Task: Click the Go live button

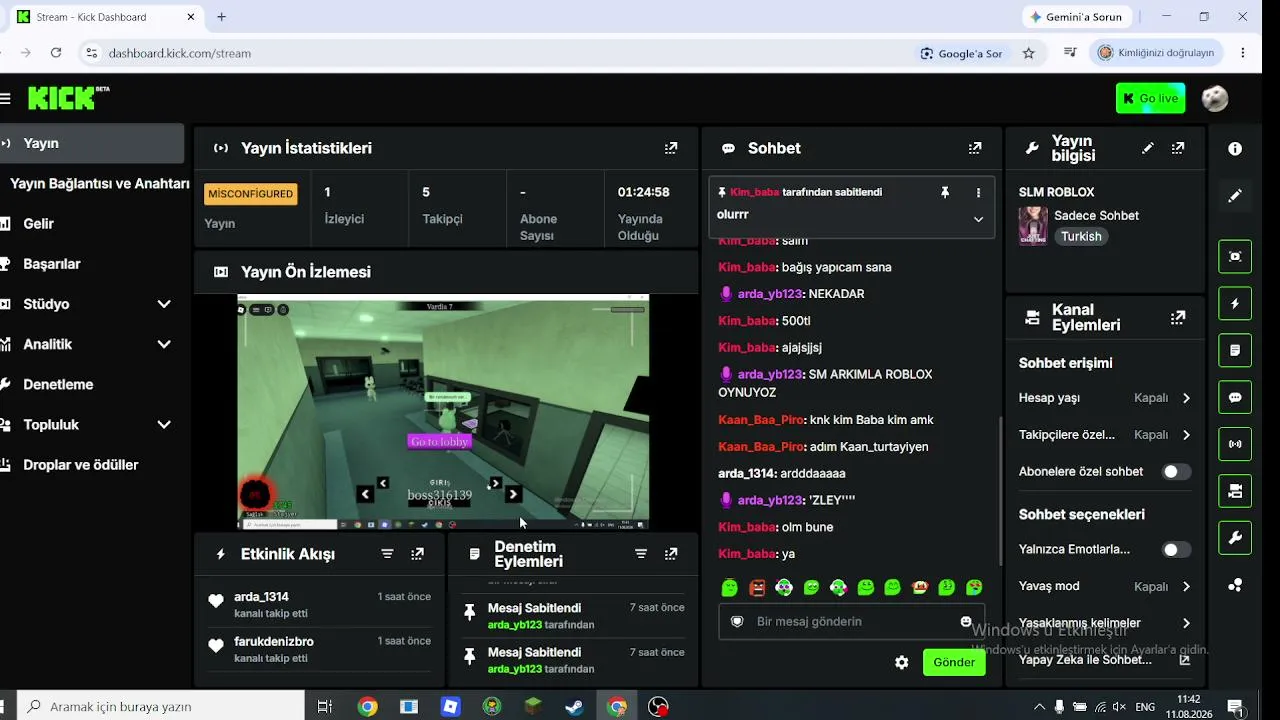Action: pos(1150,98)
